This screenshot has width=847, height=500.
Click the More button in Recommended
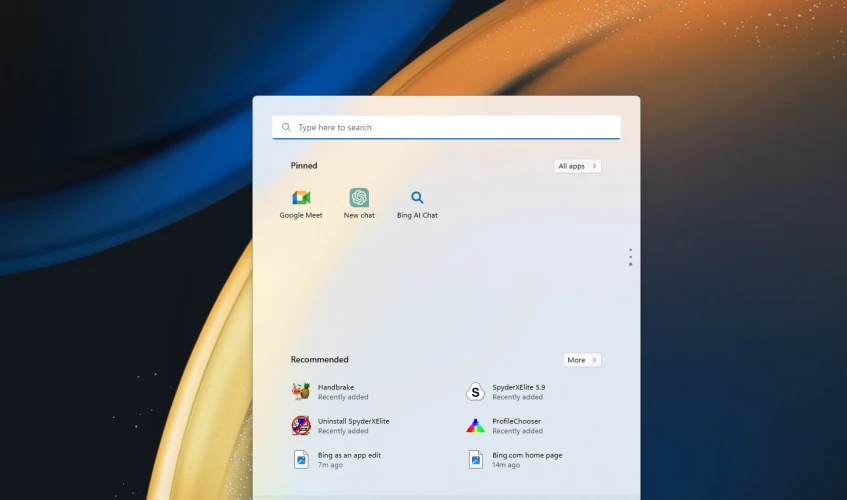point(581,360)
